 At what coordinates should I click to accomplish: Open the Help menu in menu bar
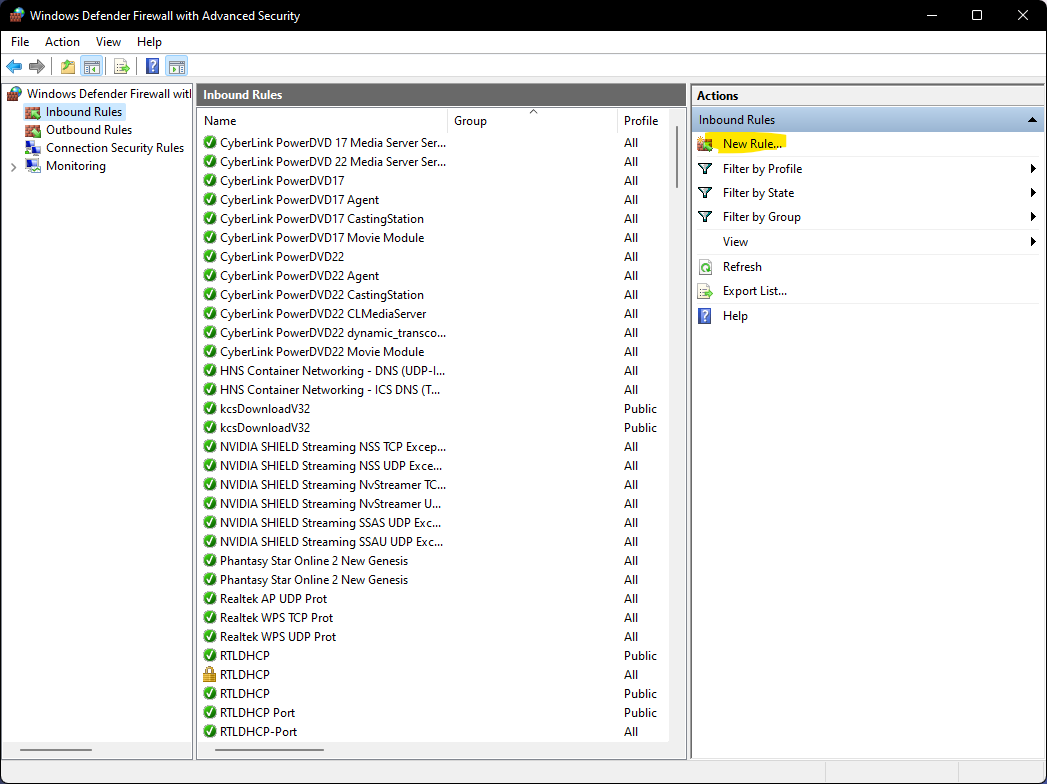tap(149, 42)
